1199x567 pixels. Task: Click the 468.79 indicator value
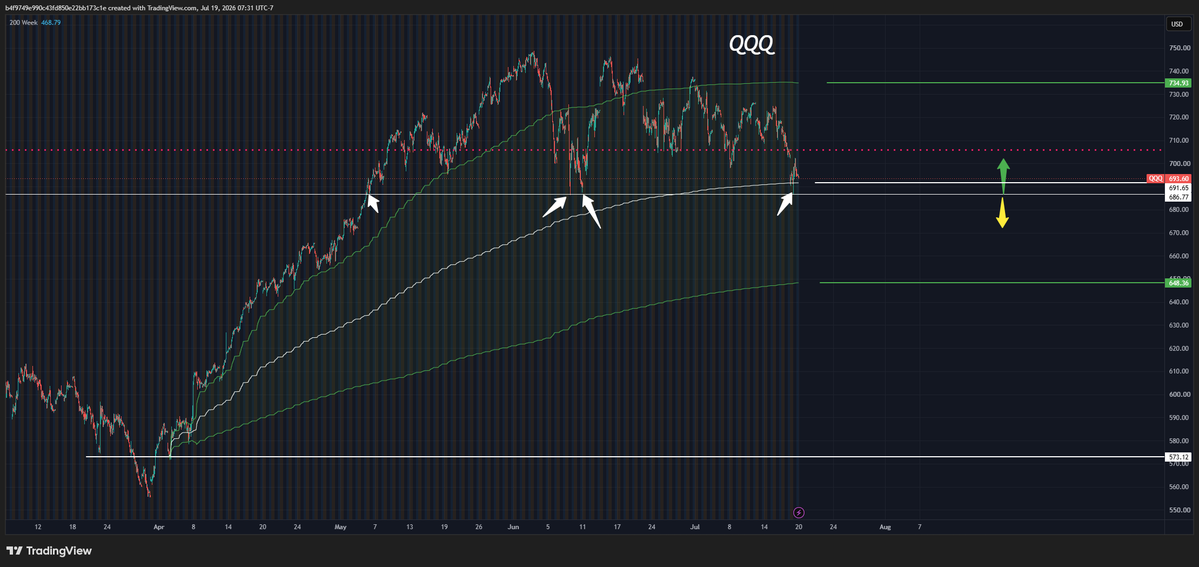52,22
